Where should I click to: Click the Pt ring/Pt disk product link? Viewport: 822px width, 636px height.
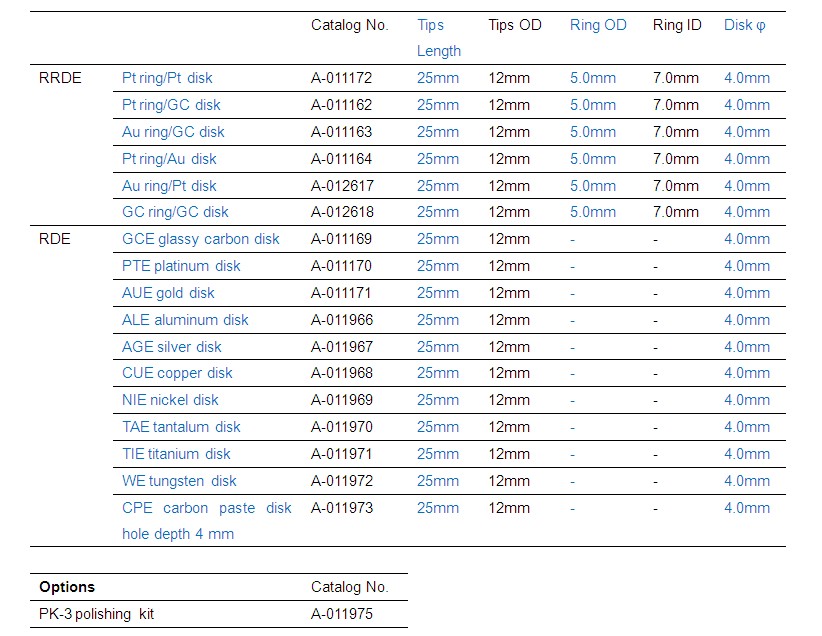point(167,78)
